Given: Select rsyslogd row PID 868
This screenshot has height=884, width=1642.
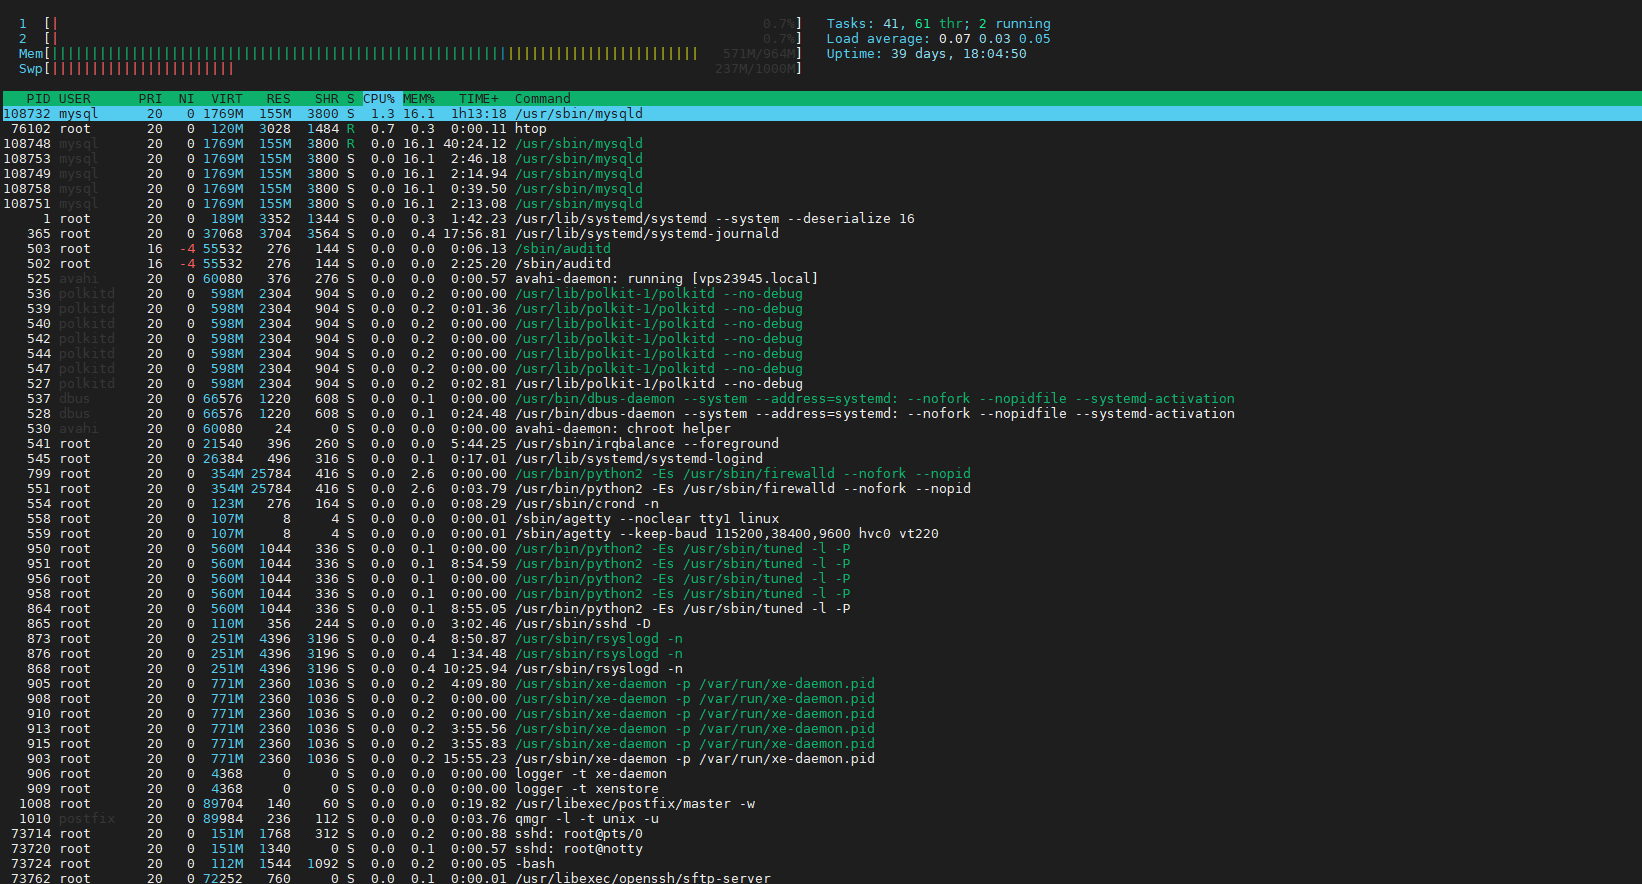Looking at the screenshot, I should (x=821, y=669).
